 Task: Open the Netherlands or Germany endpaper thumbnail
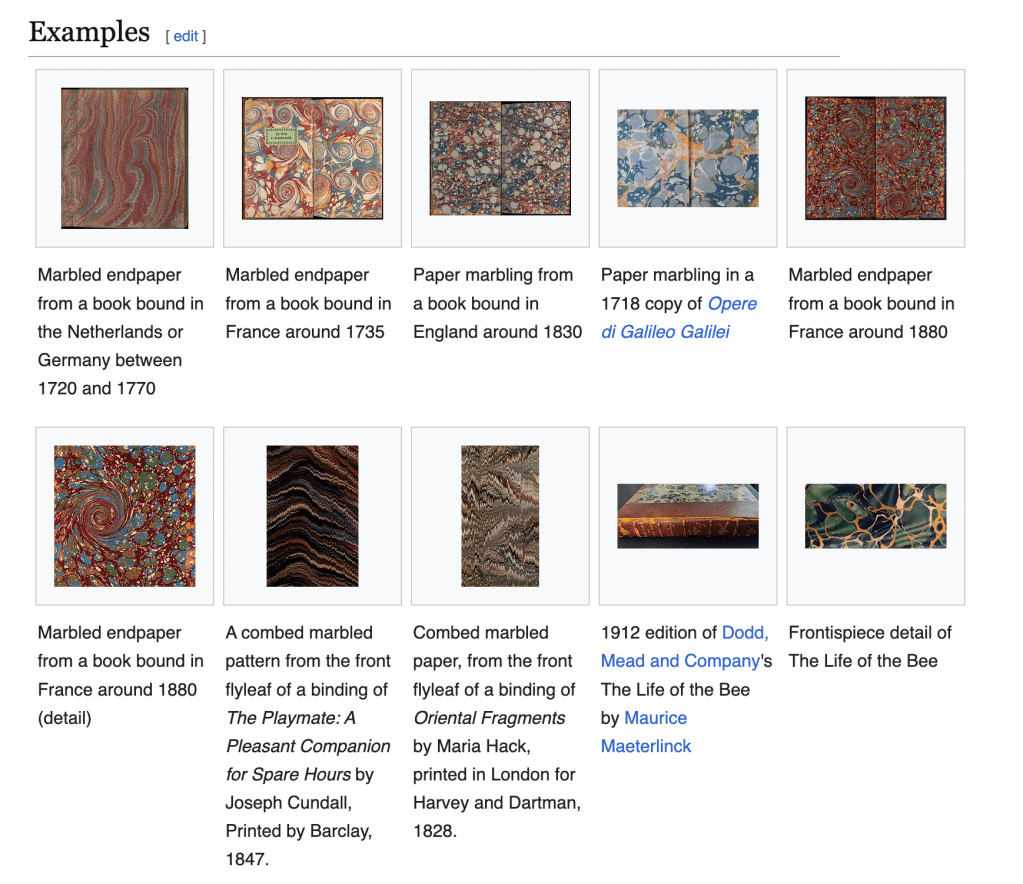coord(124,158)
